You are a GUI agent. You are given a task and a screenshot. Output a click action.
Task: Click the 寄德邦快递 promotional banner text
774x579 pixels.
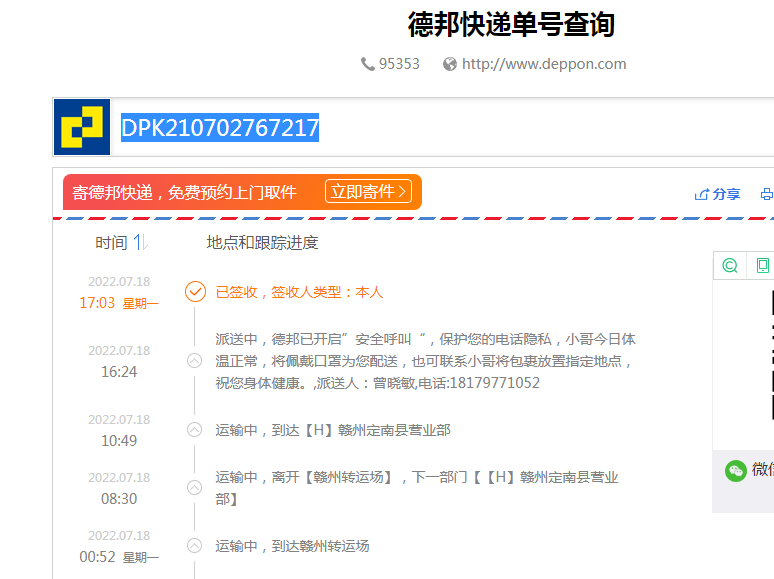point(184,193)
